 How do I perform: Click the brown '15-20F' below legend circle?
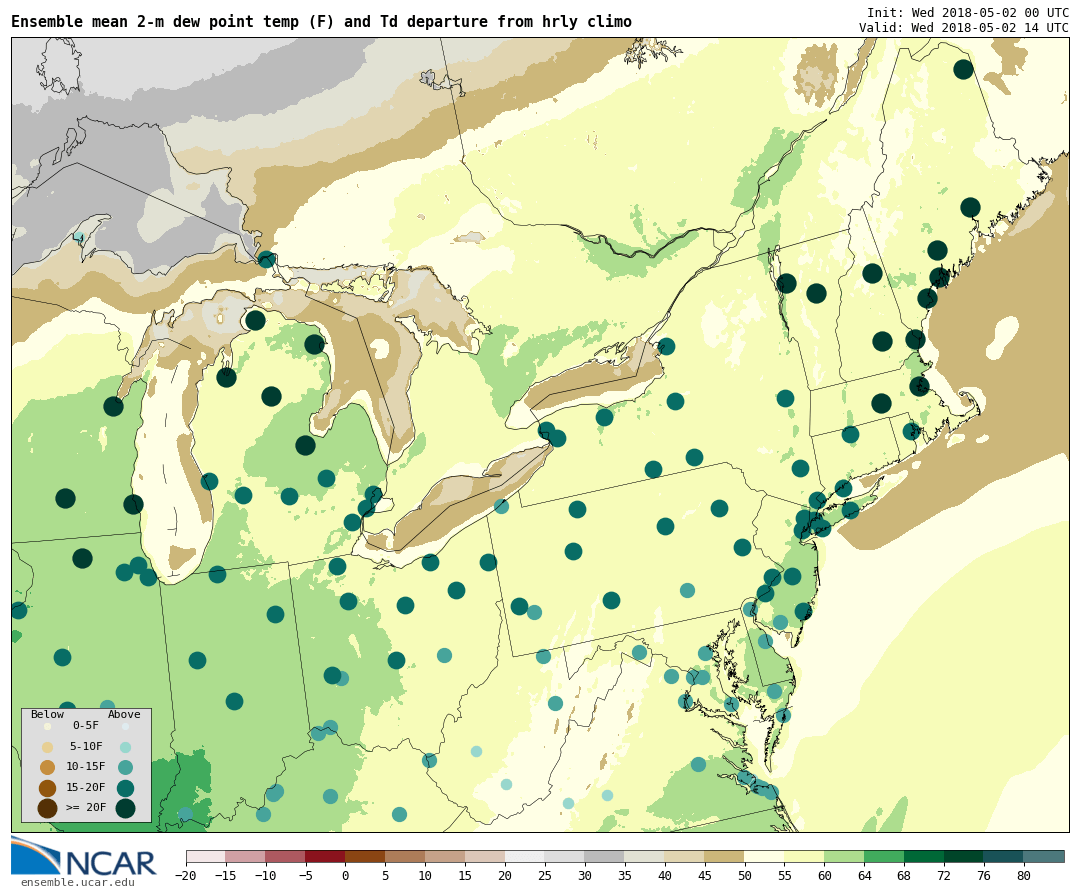[x=48, y=788]
